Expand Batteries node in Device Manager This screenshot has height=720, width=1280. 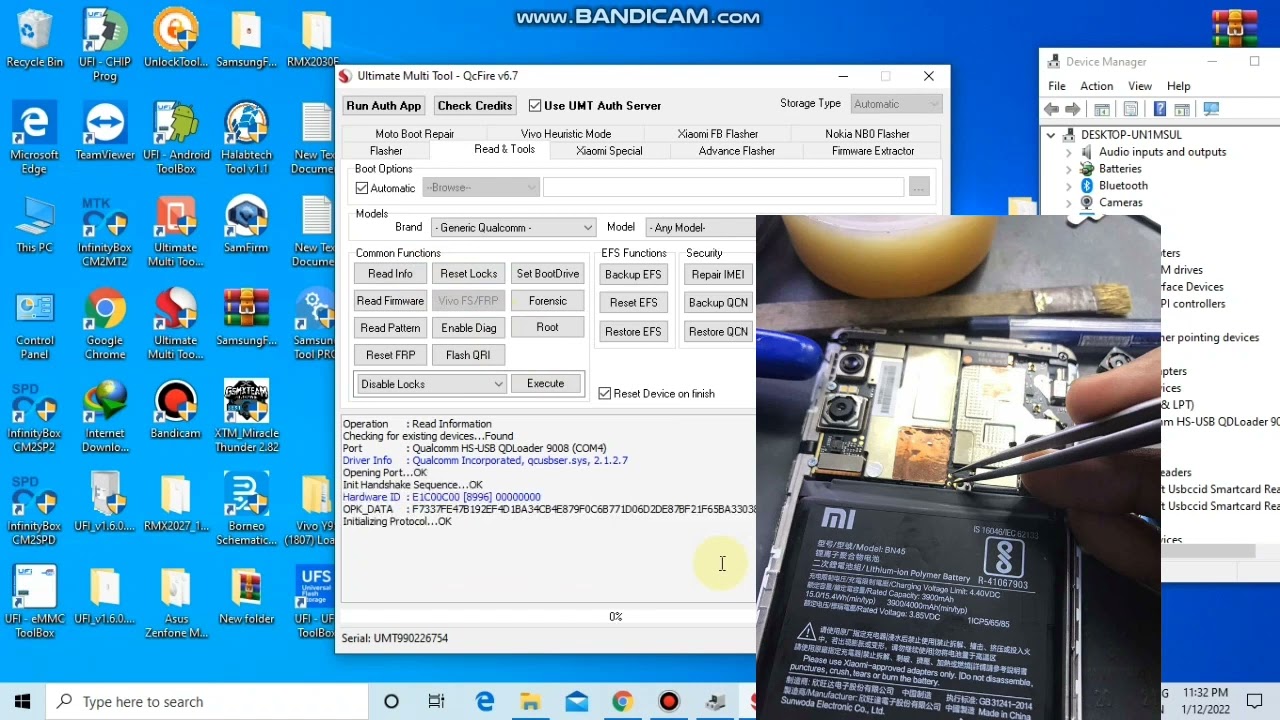point(1068,169)
